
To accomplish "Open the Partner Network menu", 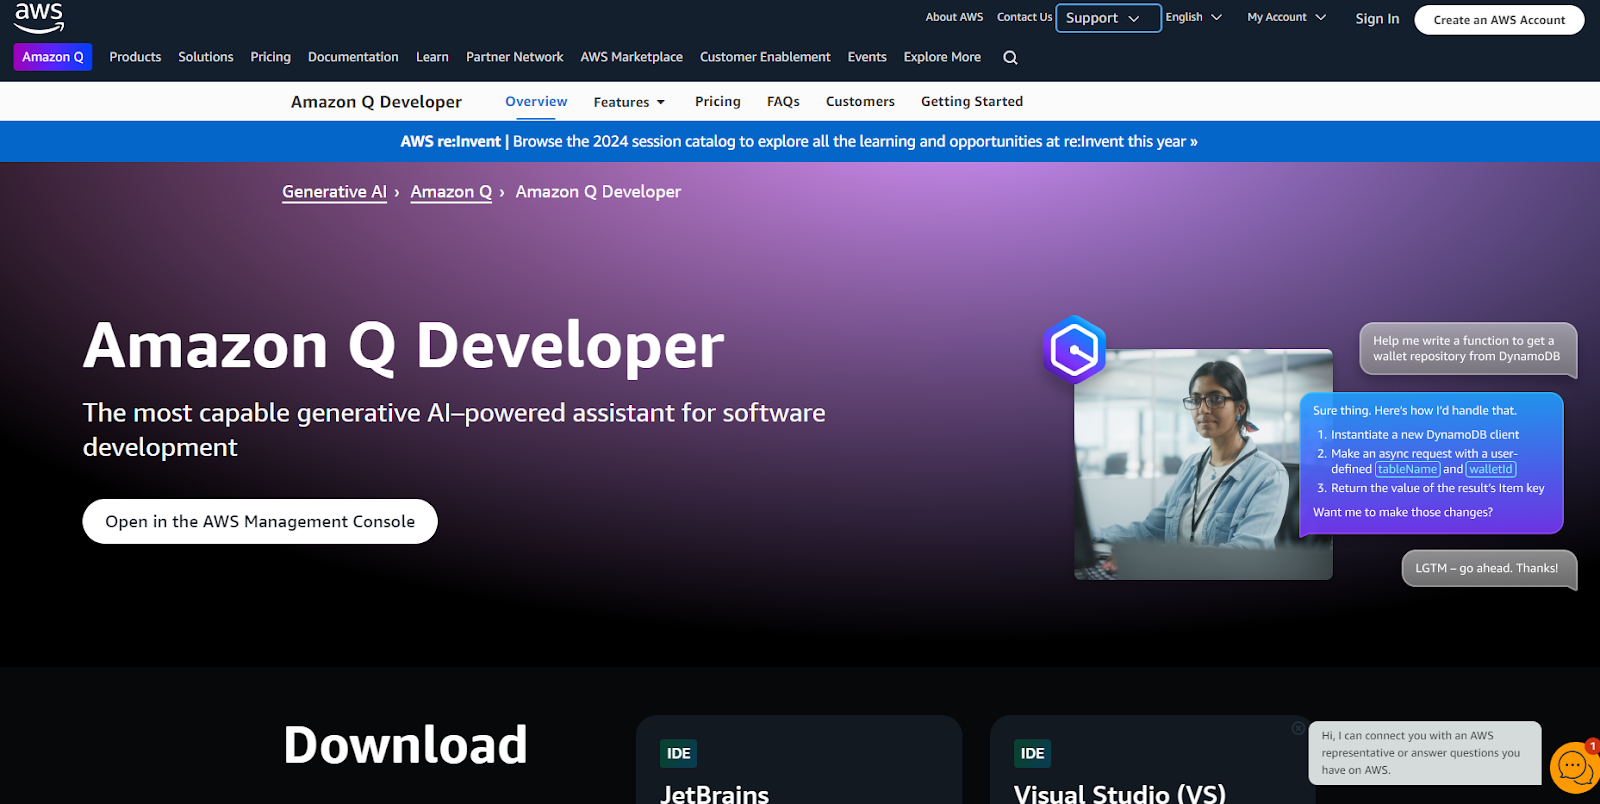I will 514,57.
